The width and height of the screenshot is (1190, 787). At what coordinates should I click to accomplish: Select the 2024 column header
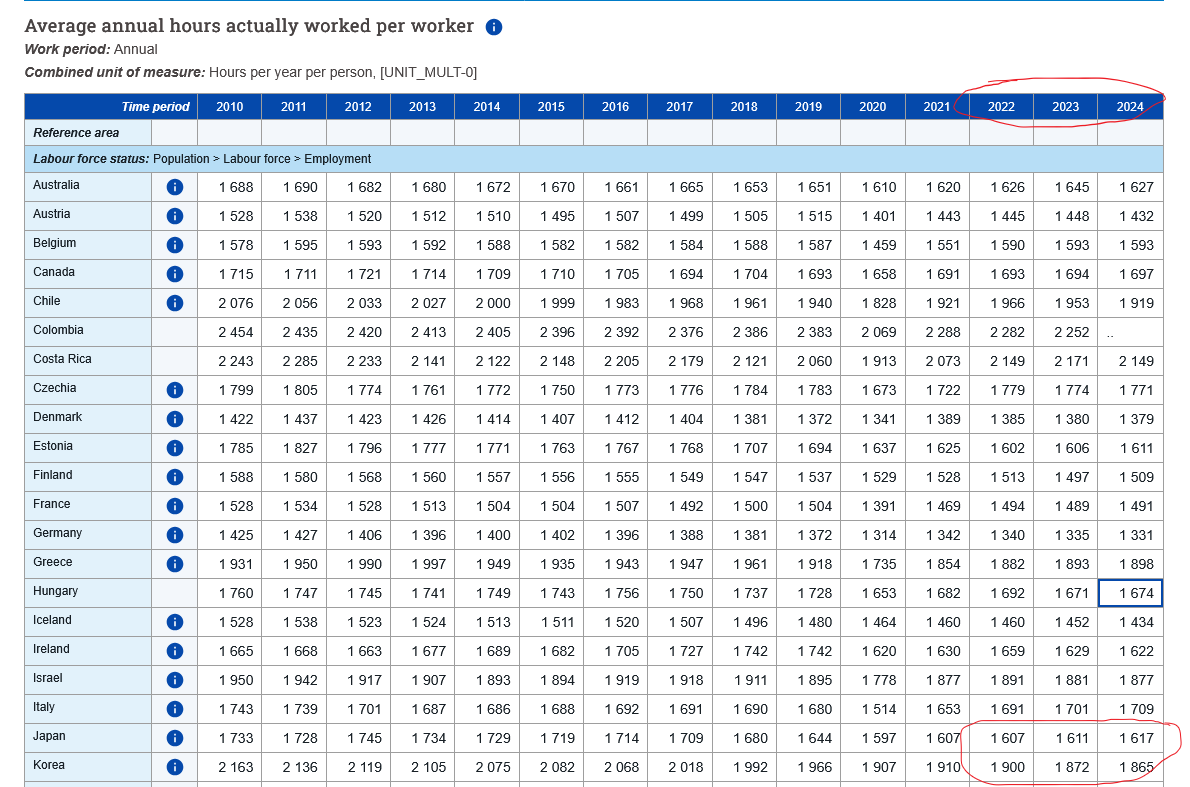coord(1130,106)
